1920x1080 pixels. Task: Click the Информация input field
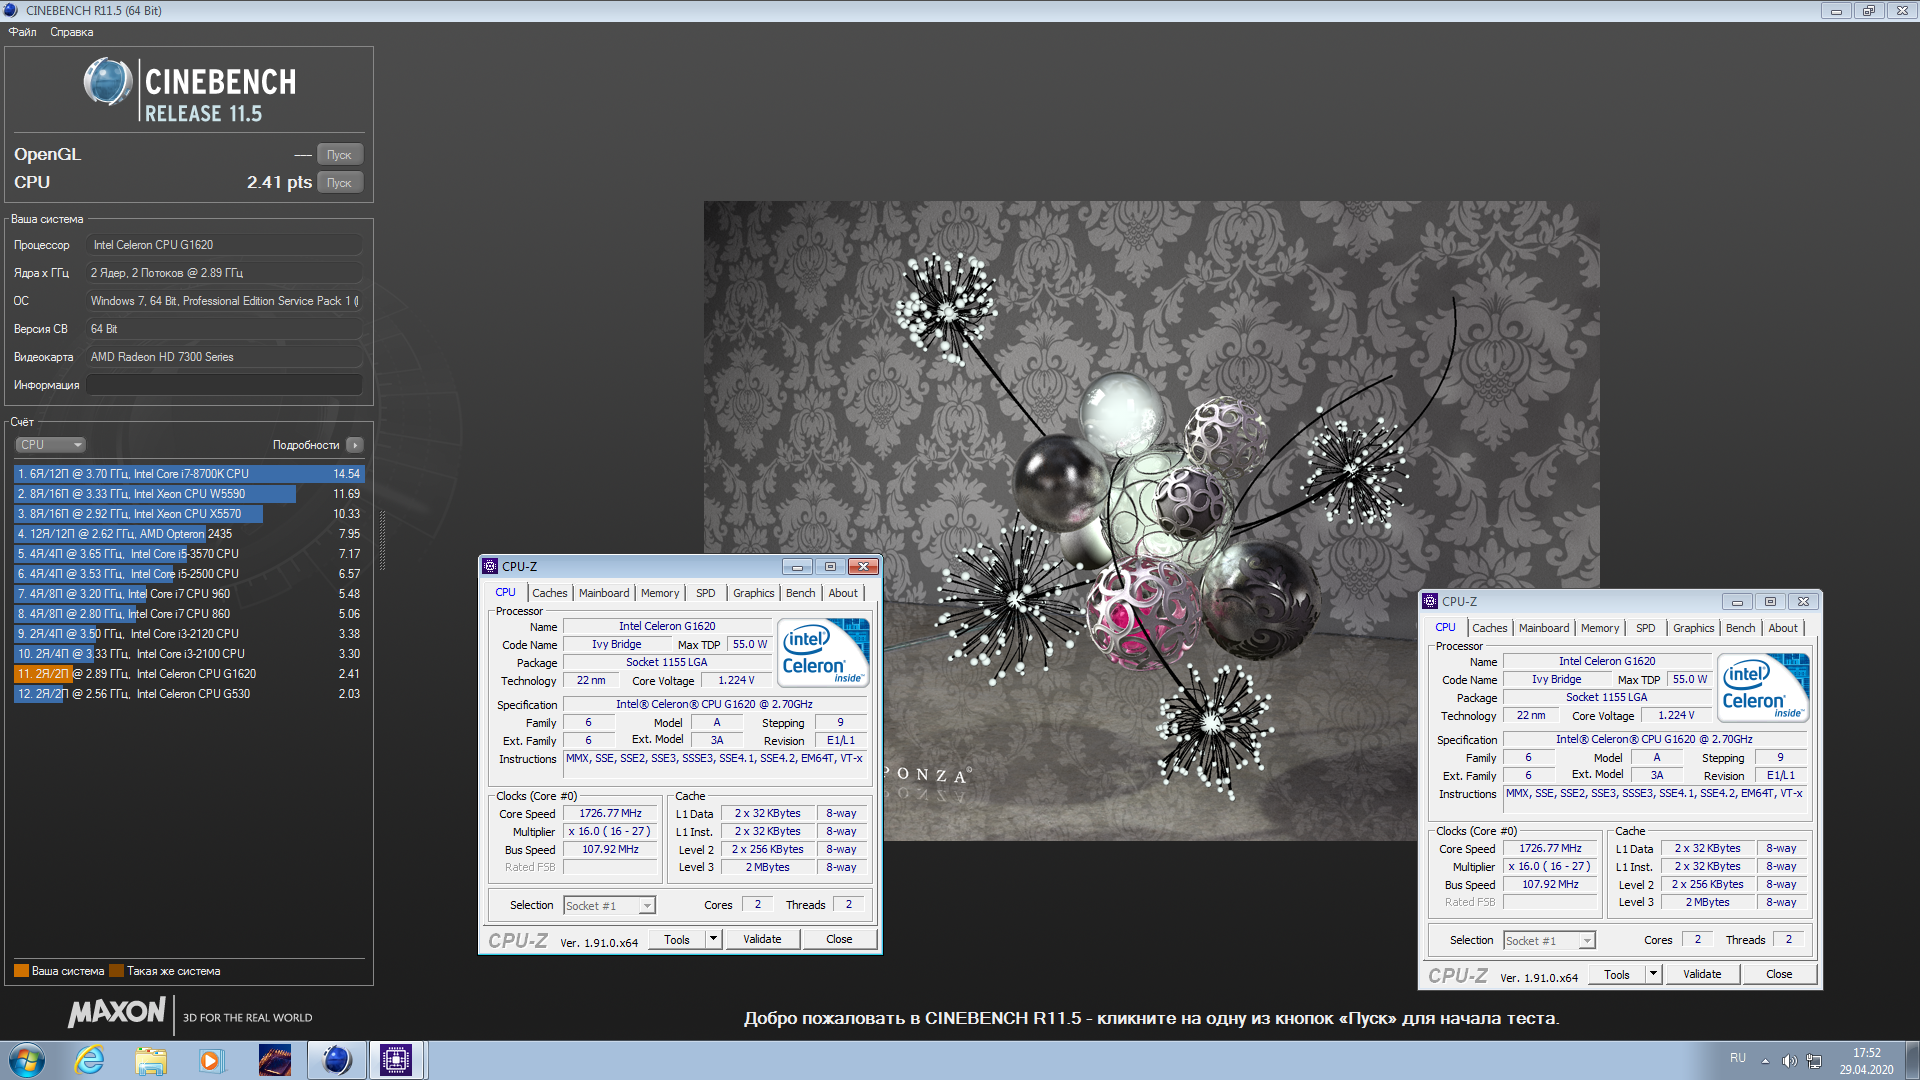224,385
